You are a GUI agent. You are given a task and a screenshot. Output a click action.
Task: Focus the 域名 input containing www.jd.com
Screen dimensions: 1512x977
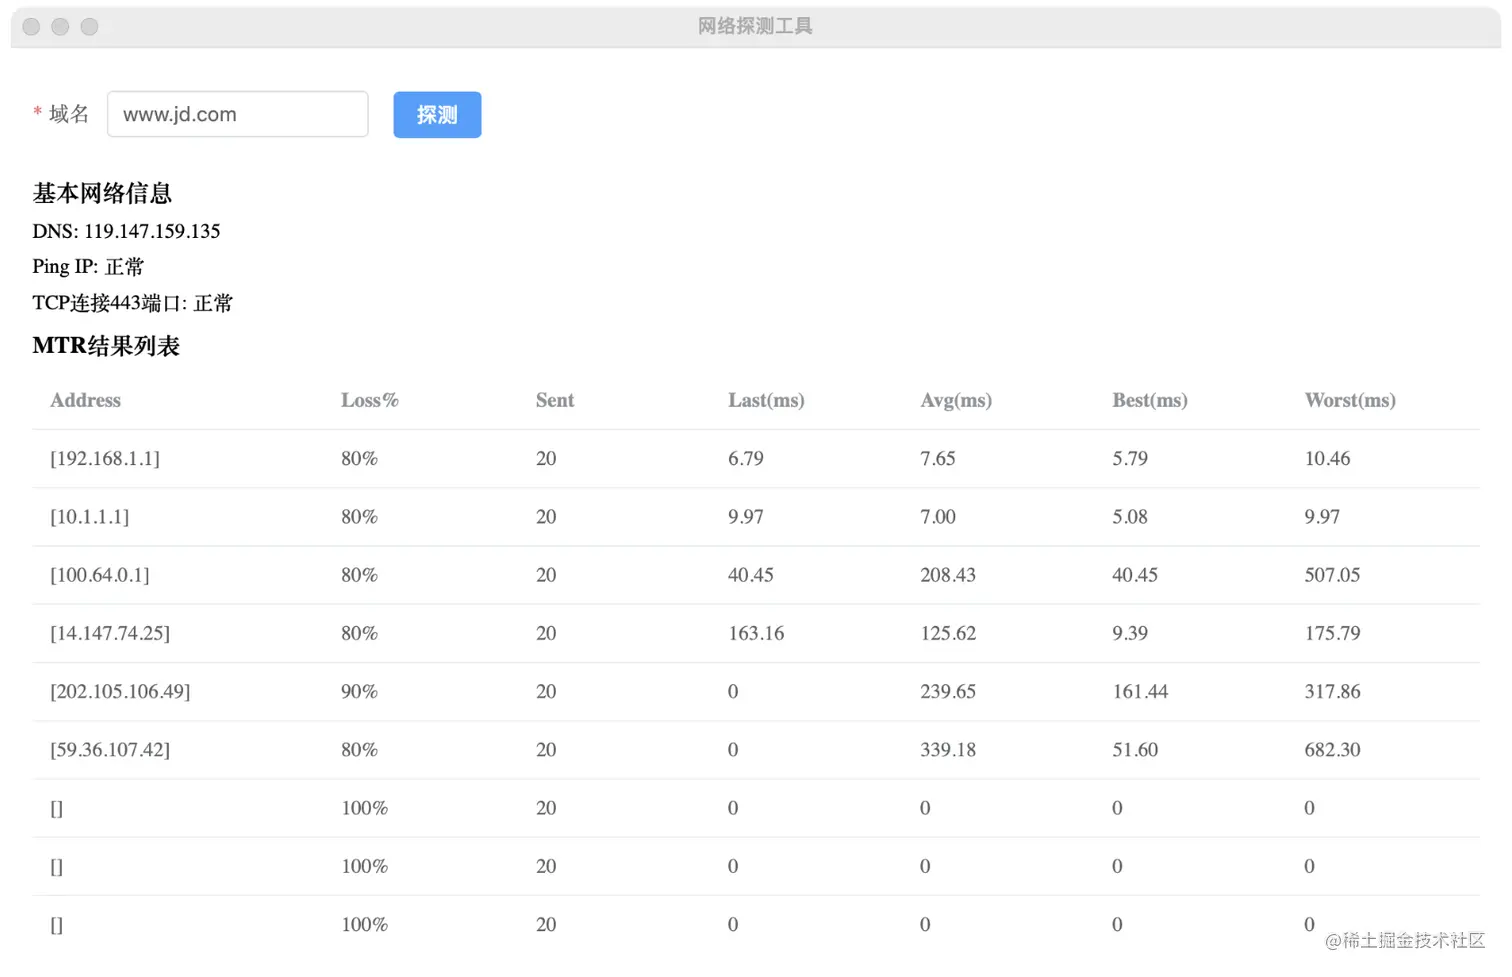tap(238, 114)
